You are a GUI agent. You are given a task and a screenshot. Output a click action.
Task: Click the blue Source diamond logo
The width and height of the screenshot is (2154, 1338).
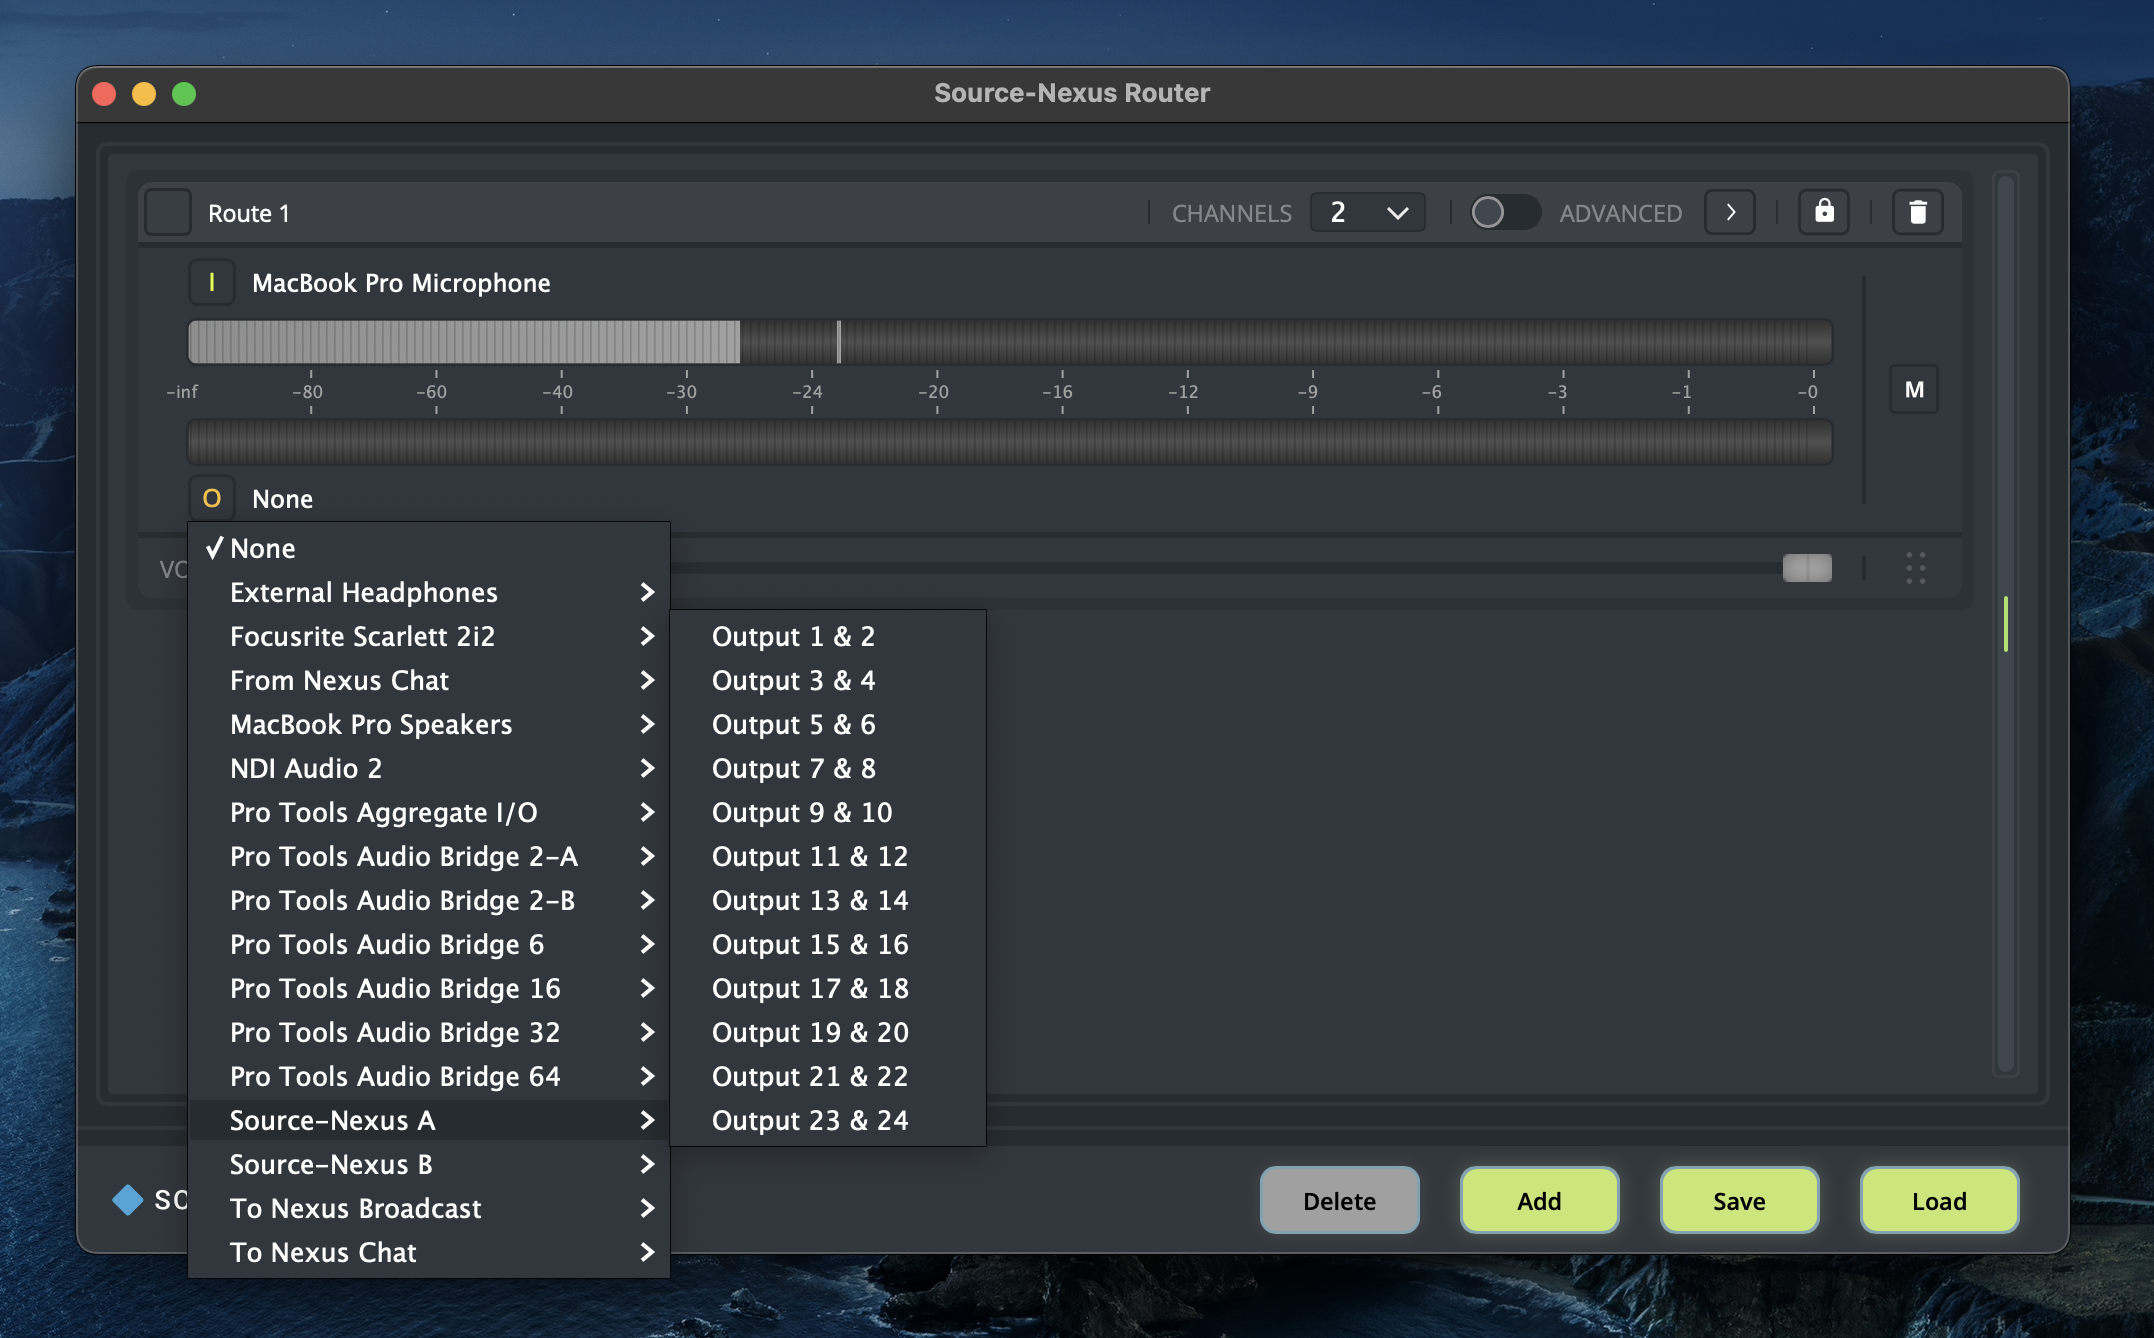pos(128,1199)
